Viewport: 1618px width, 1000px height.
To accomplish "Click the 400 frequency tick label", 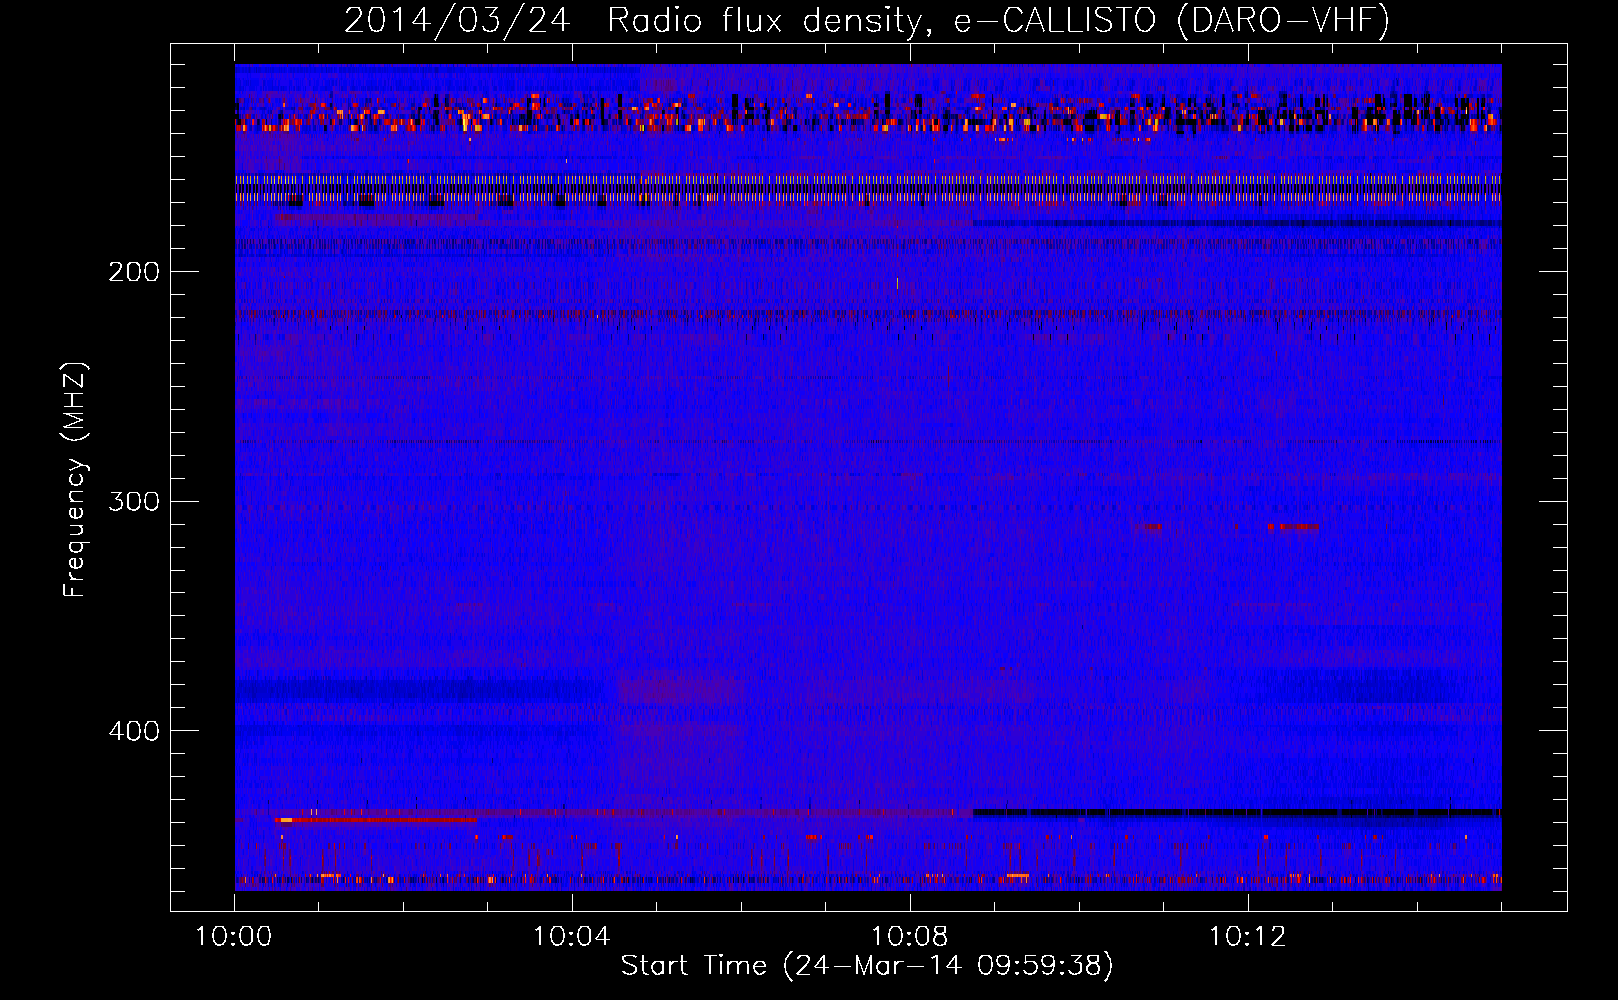I will click(134, 731).
